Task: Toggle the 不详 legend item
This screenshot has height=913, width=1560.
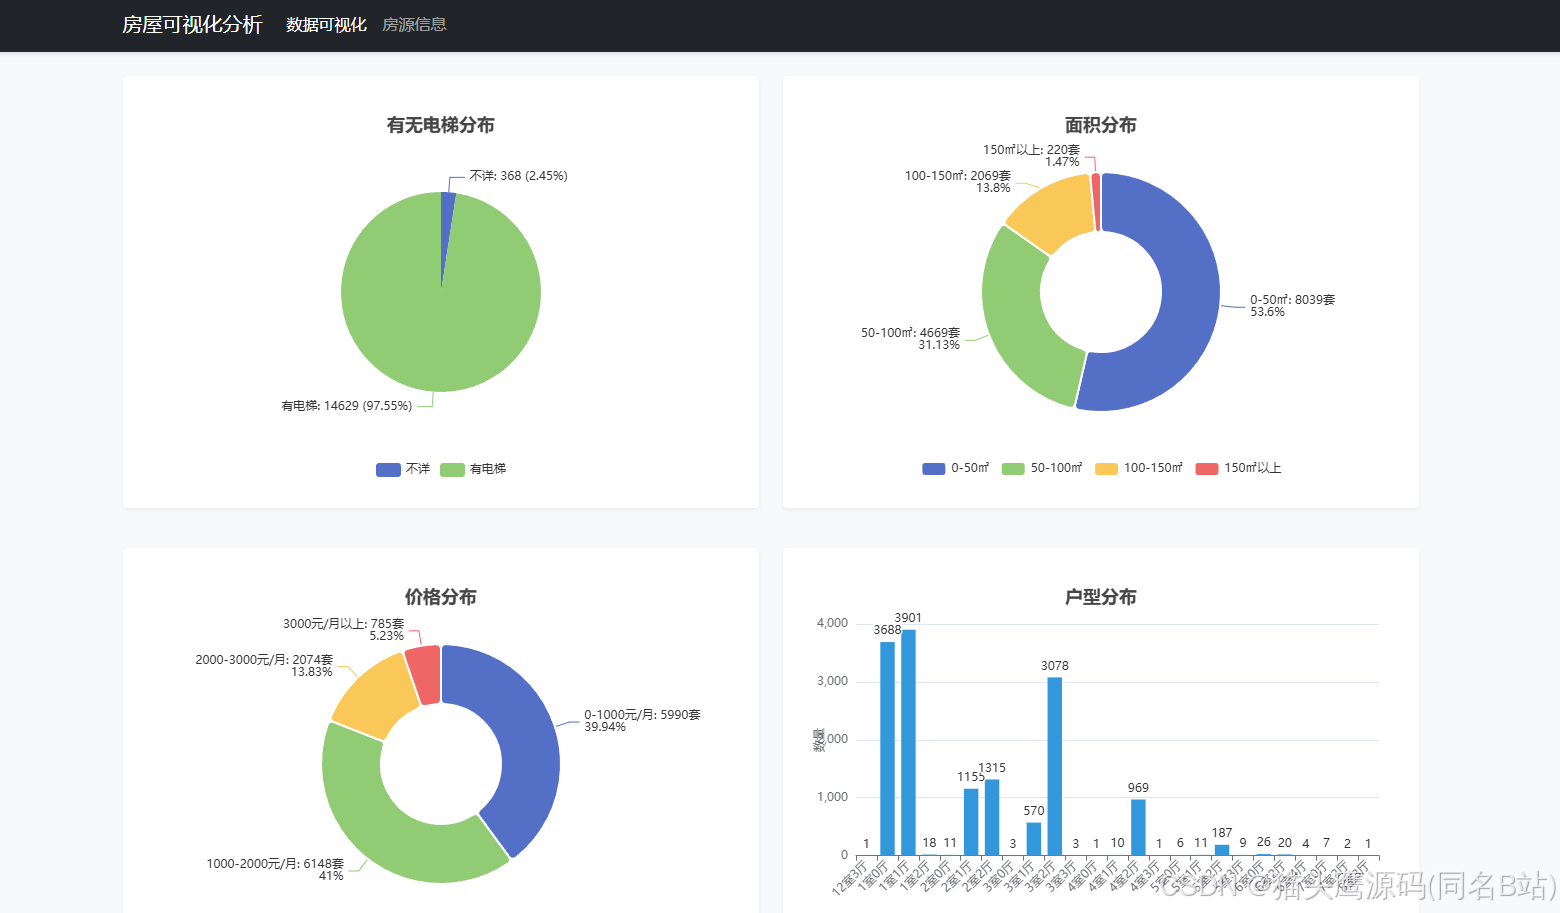Action: point(403,469)
